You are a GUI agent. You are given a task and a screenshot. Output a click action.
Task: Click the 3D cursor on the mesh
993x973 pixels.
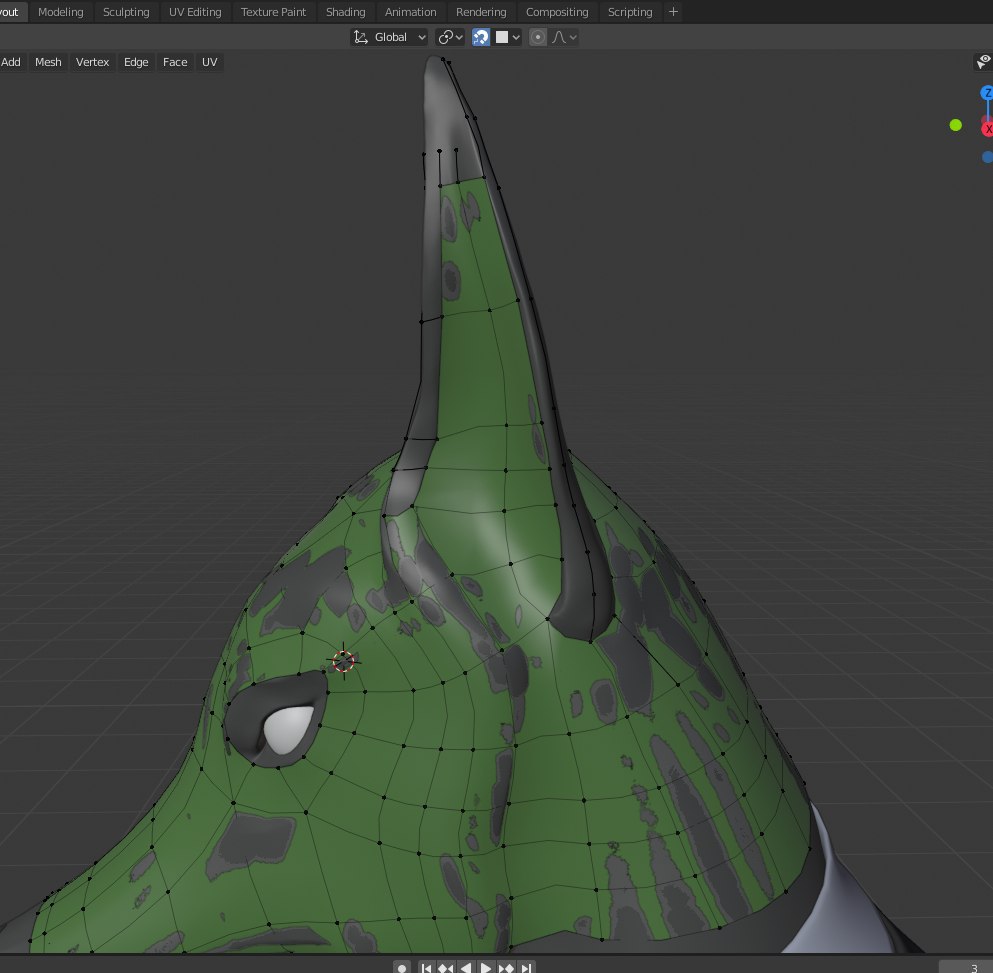[343, 661]
